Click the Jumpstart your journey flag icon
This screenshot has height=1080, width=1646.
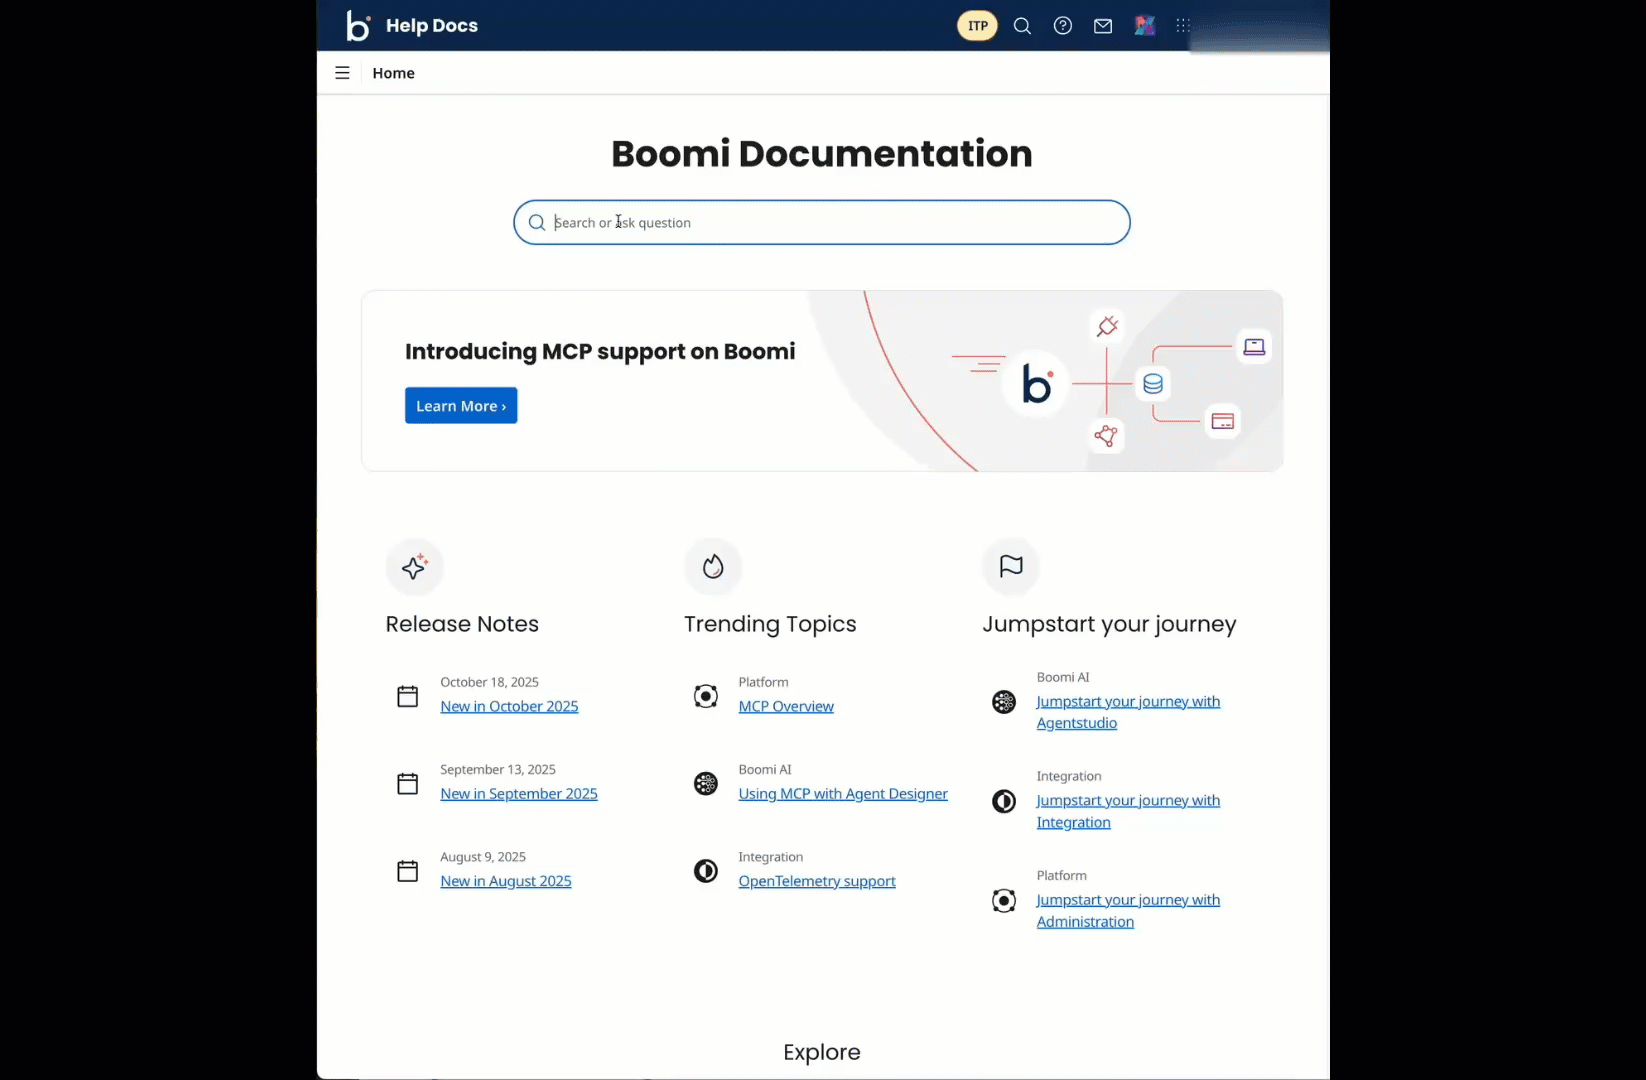point(1010,567)
